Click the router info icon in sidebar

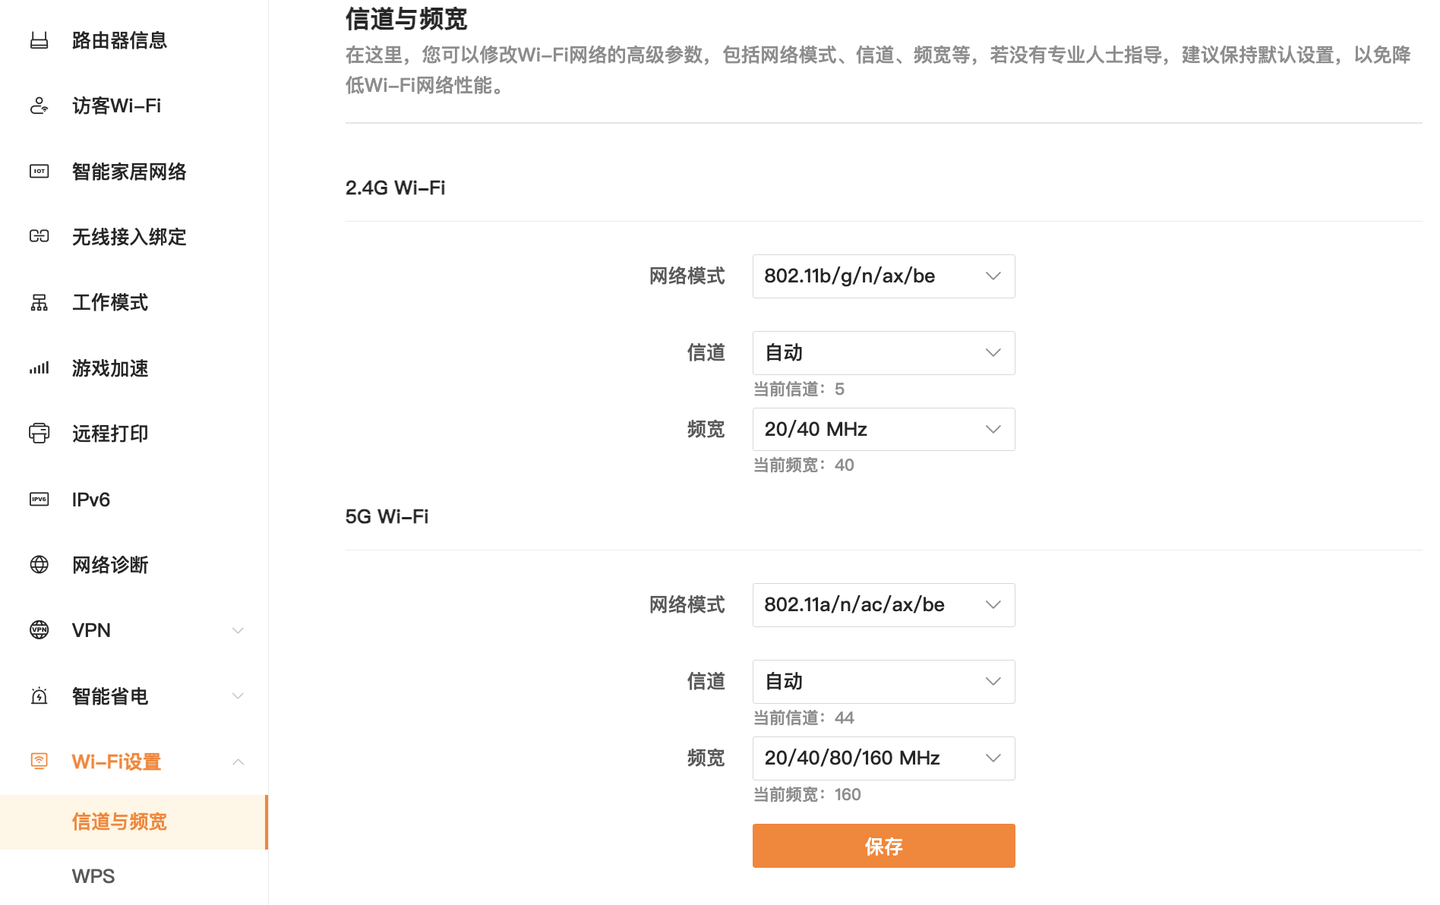pyautogui.click(x=39, y=40)
